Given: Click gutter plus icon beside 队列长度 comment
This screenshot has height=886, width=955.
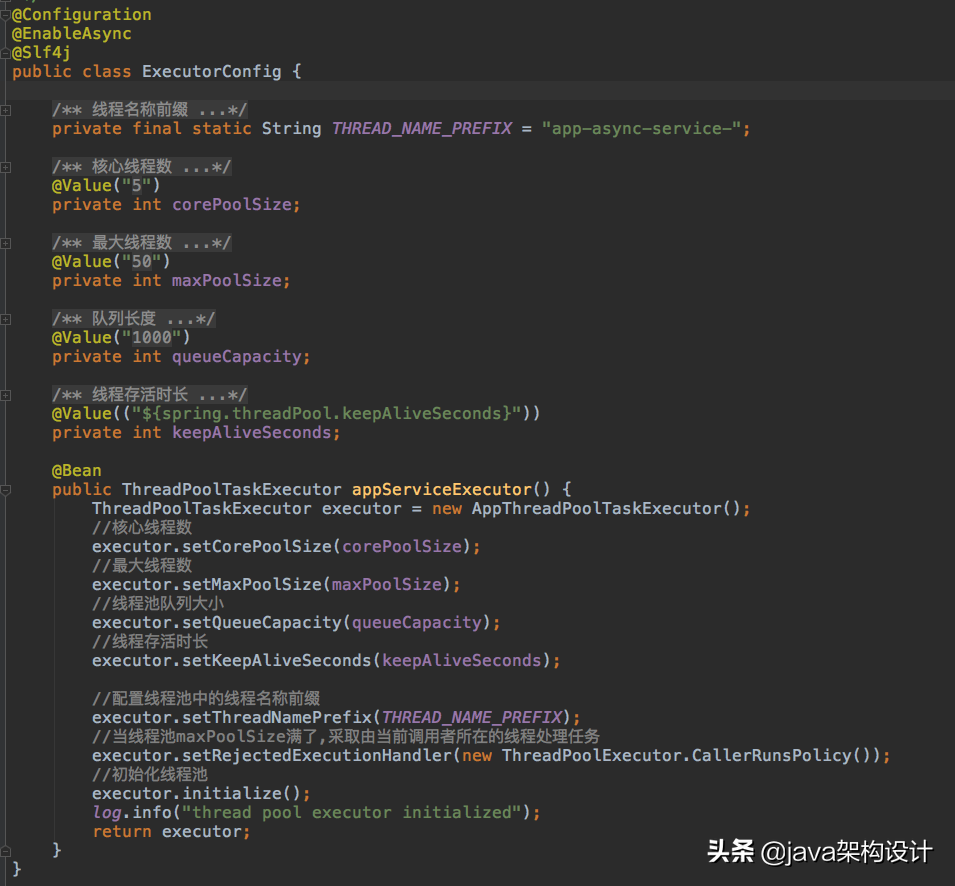Looking at the screenshot, I should (x=5, y=319).
